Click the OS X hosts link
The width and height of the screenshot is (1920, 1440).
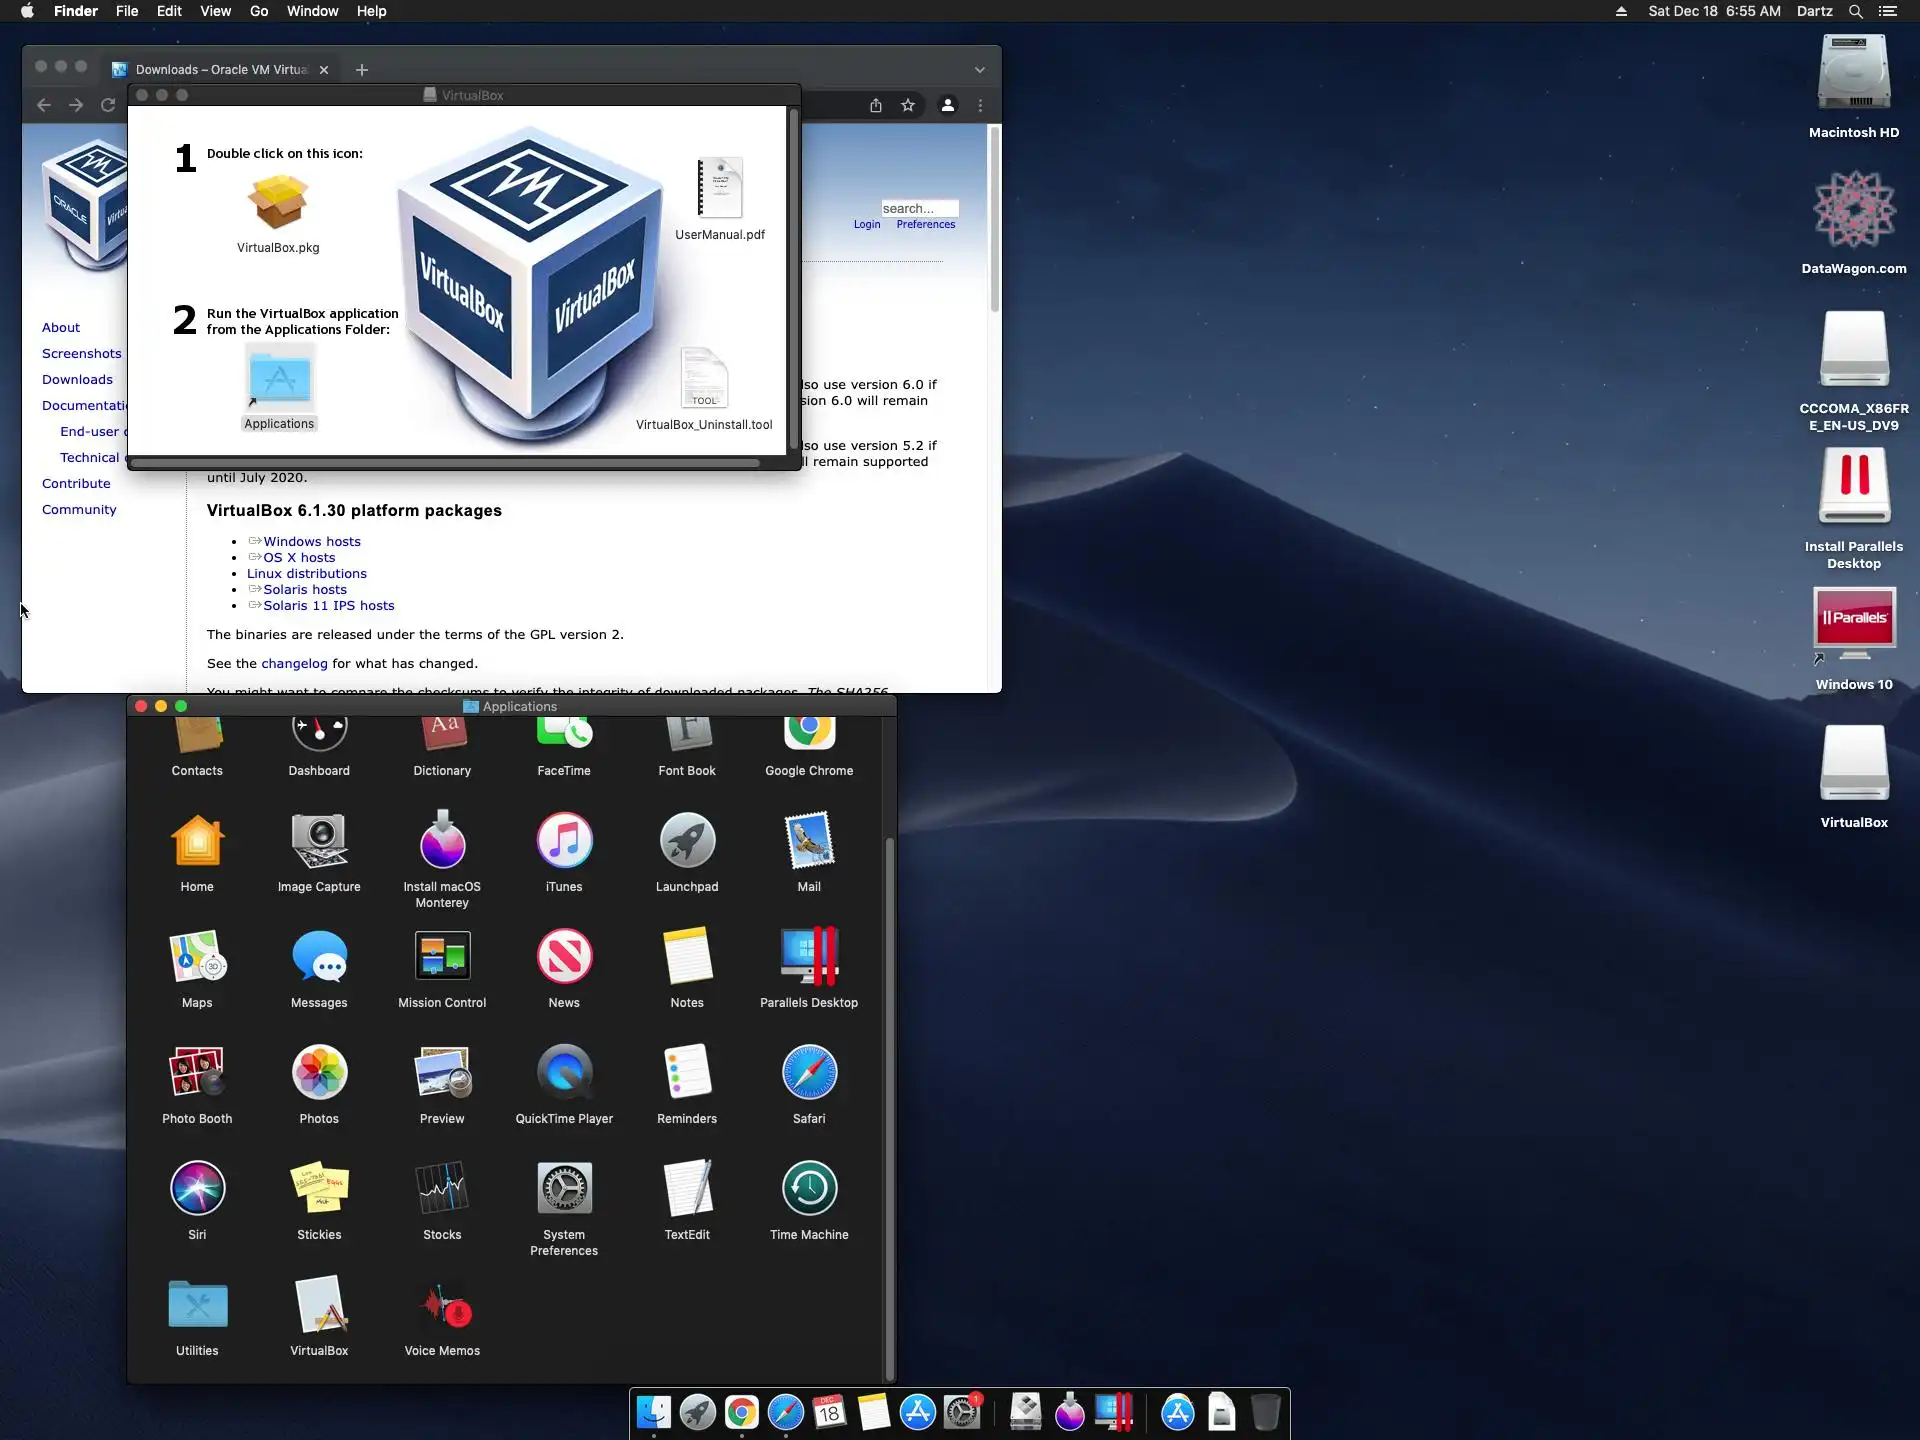coord(299,557)
